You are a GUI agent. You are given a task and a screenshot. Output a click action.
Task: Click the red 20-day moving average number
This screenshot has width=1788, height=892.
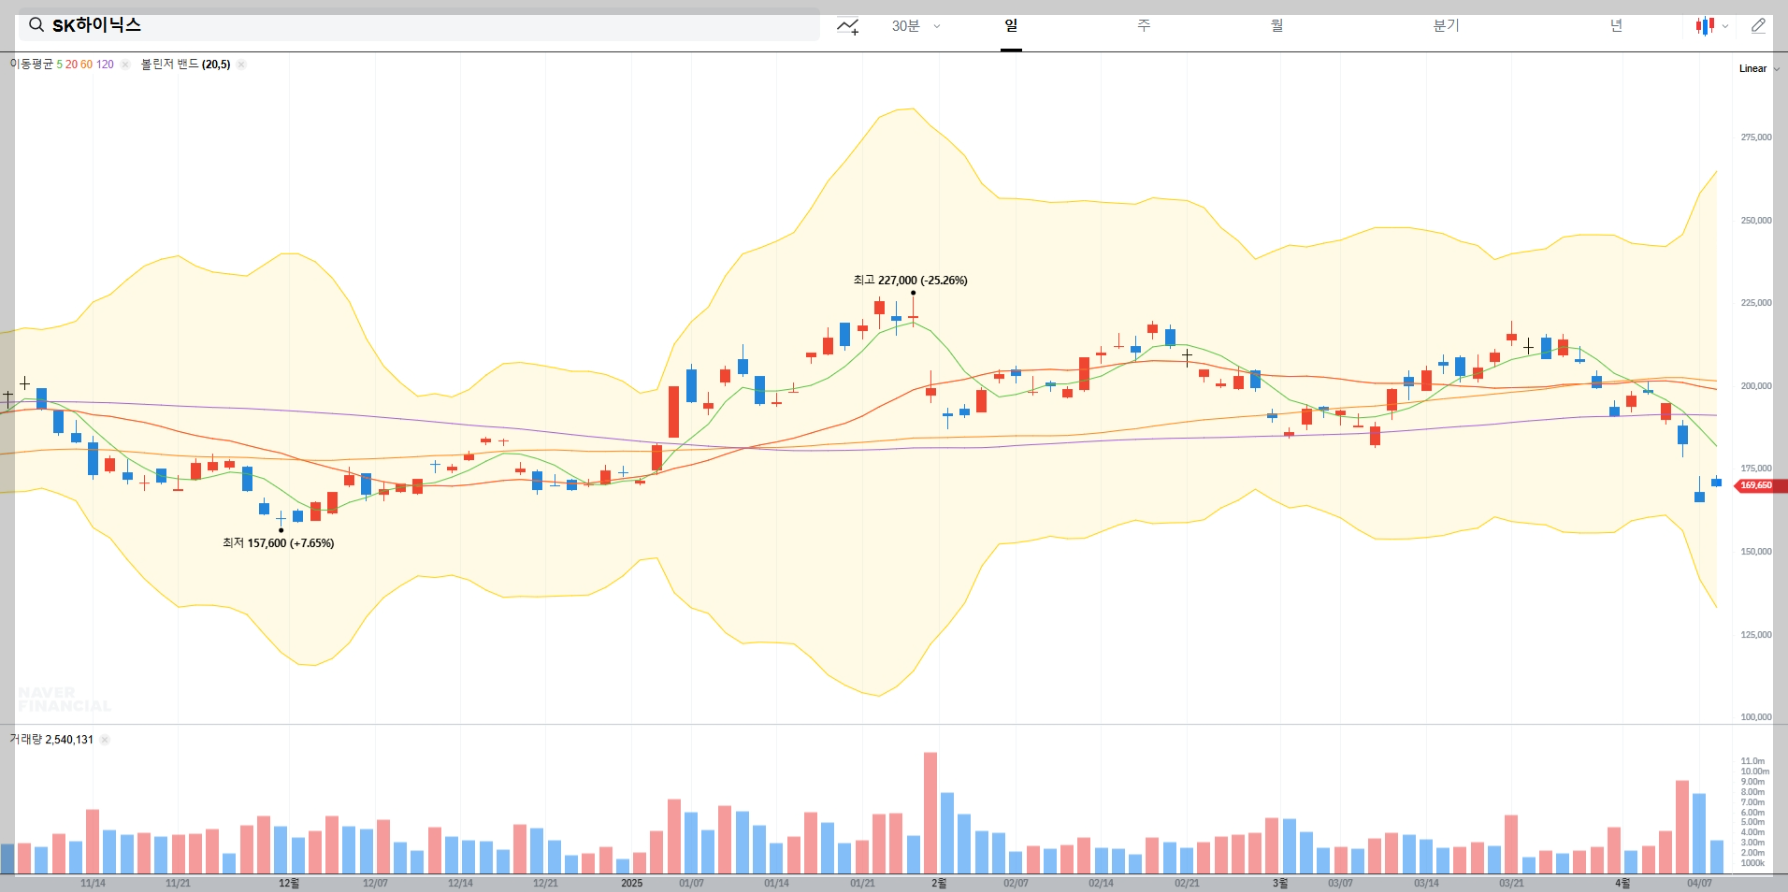[72, 64]
